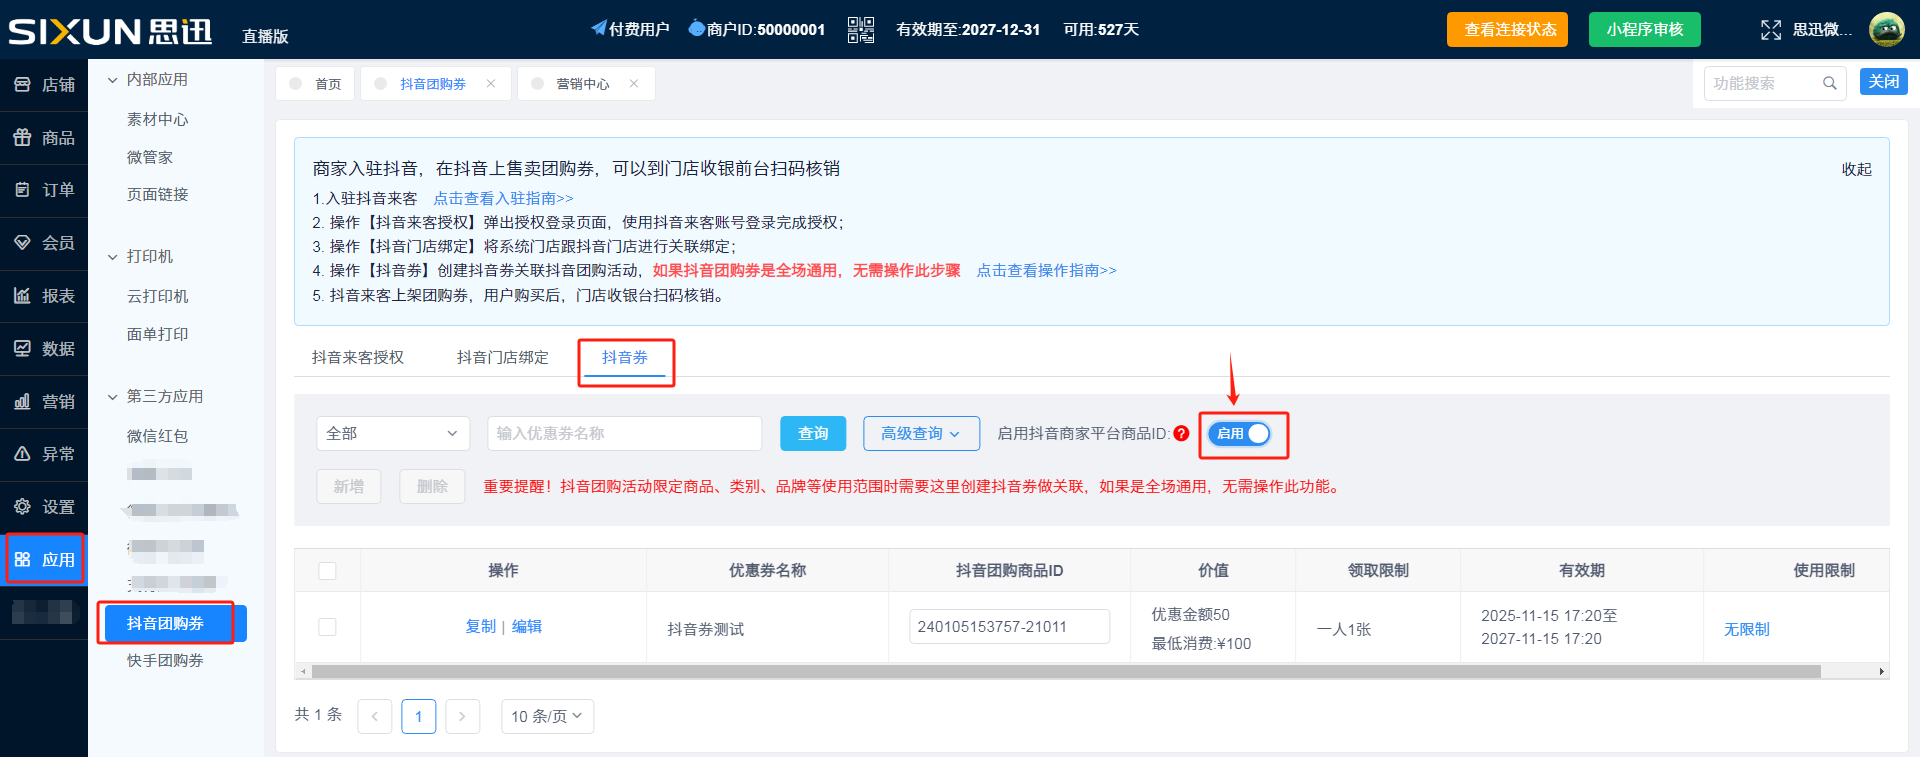Open the 订单 orders icon in sidebar

(x=22, y=190)
